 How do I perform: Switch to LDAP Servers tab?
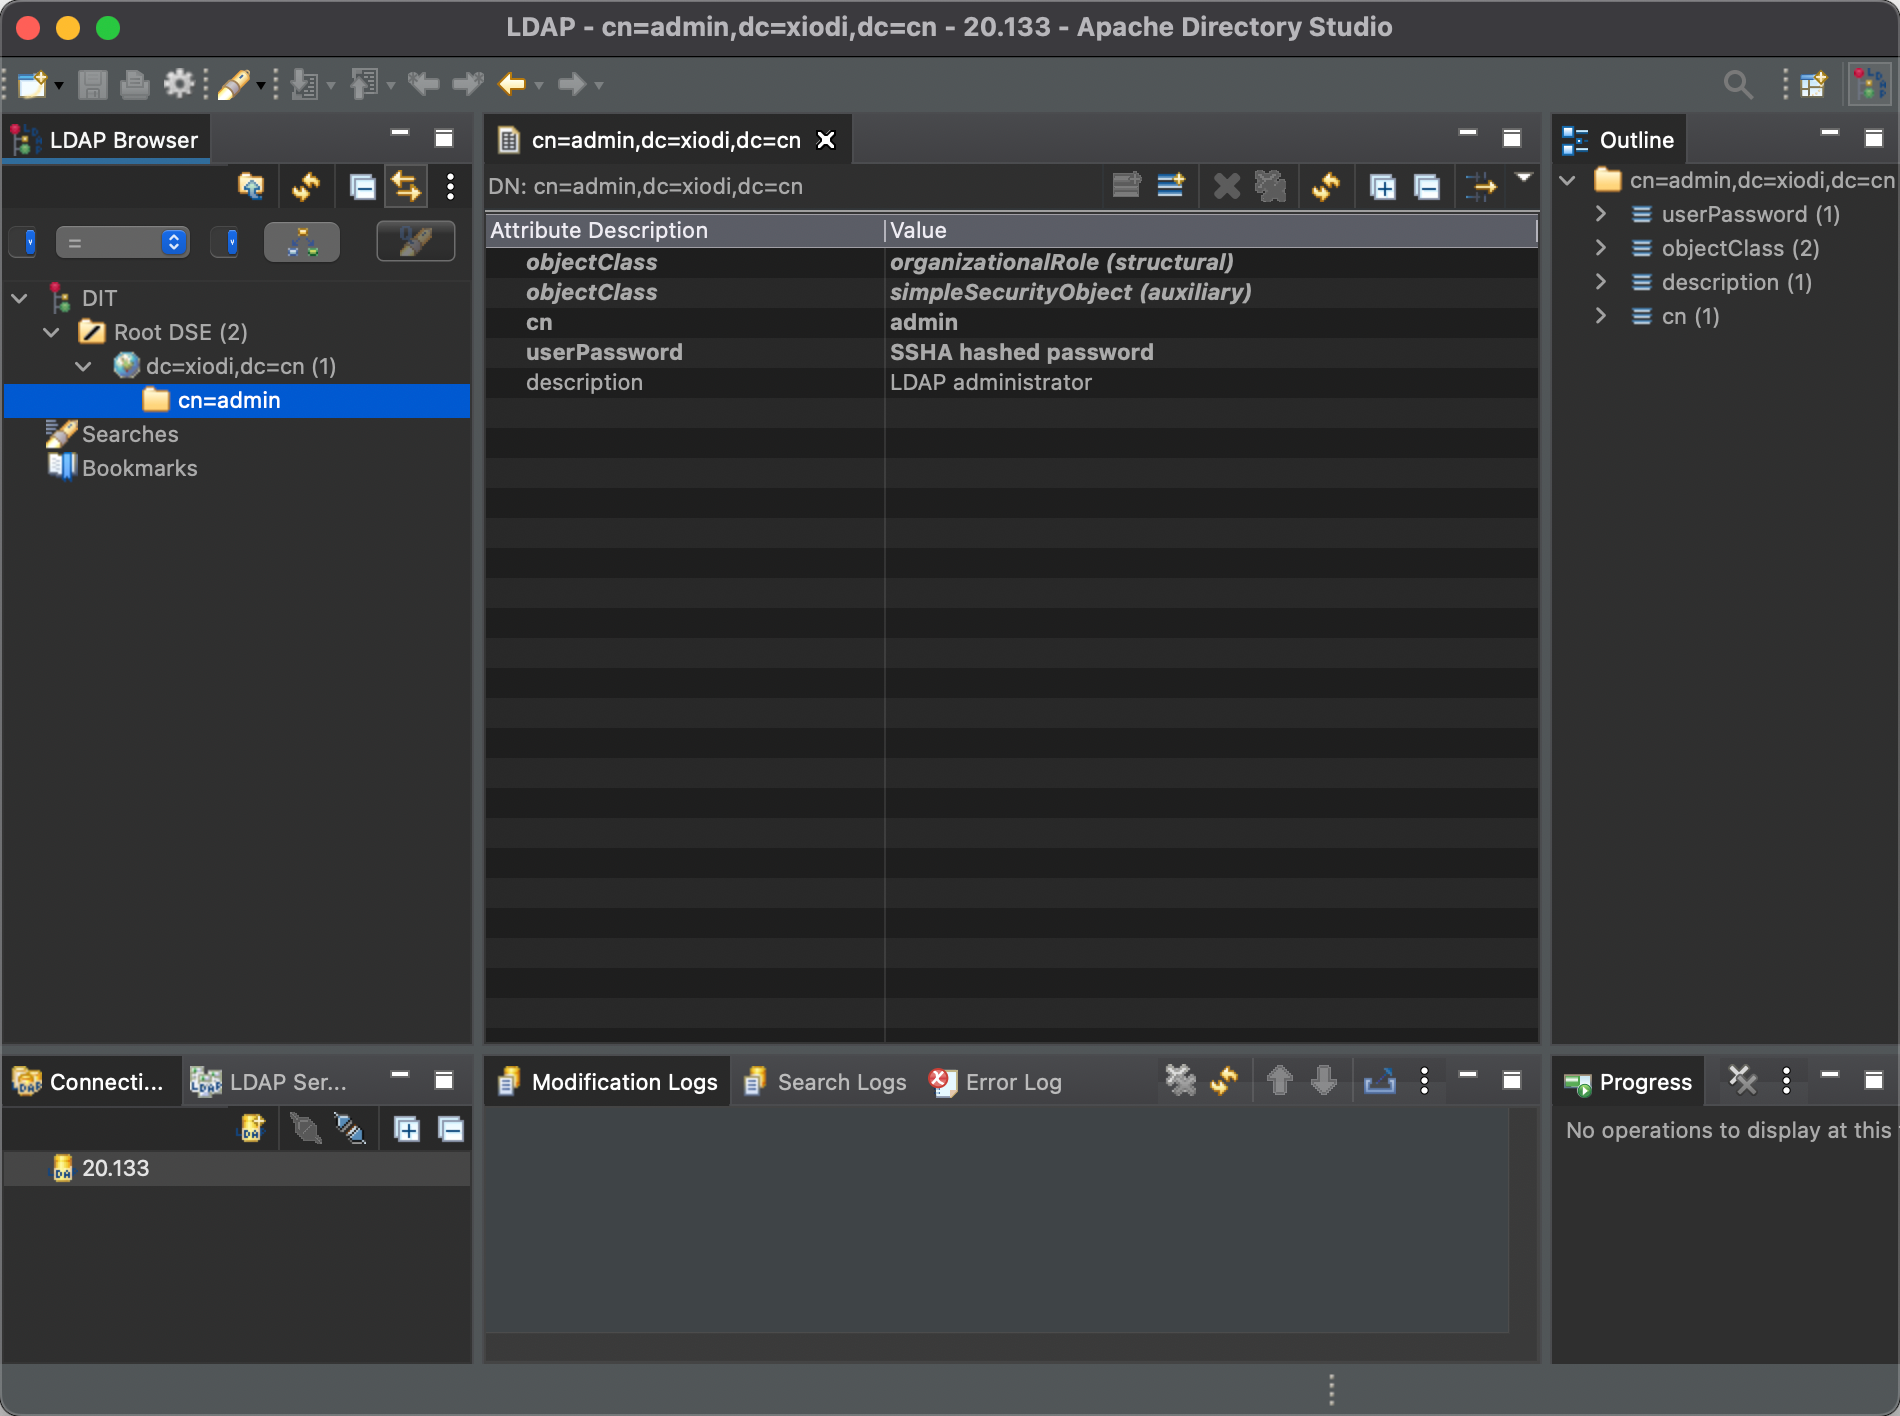click(269, 1082)
